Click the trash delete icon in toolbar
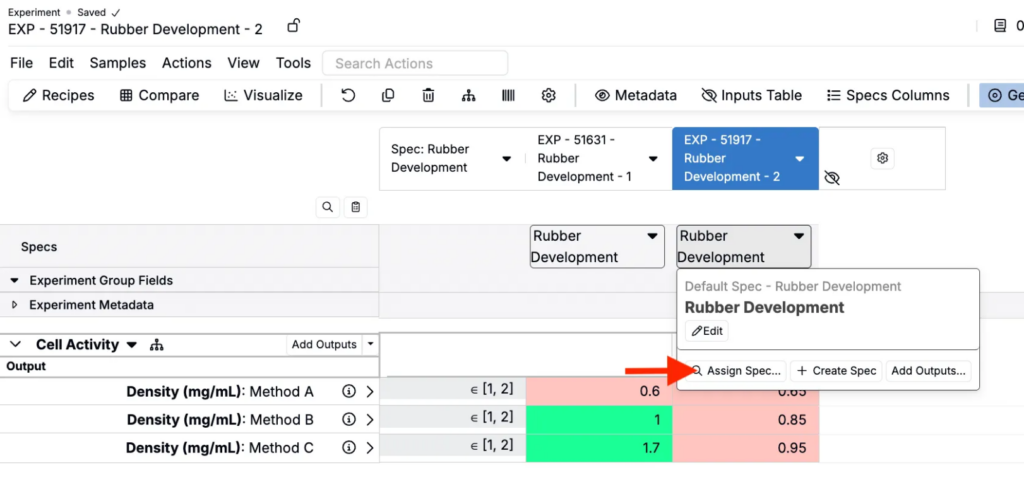 pyautogui.click(x=428, y=96)
